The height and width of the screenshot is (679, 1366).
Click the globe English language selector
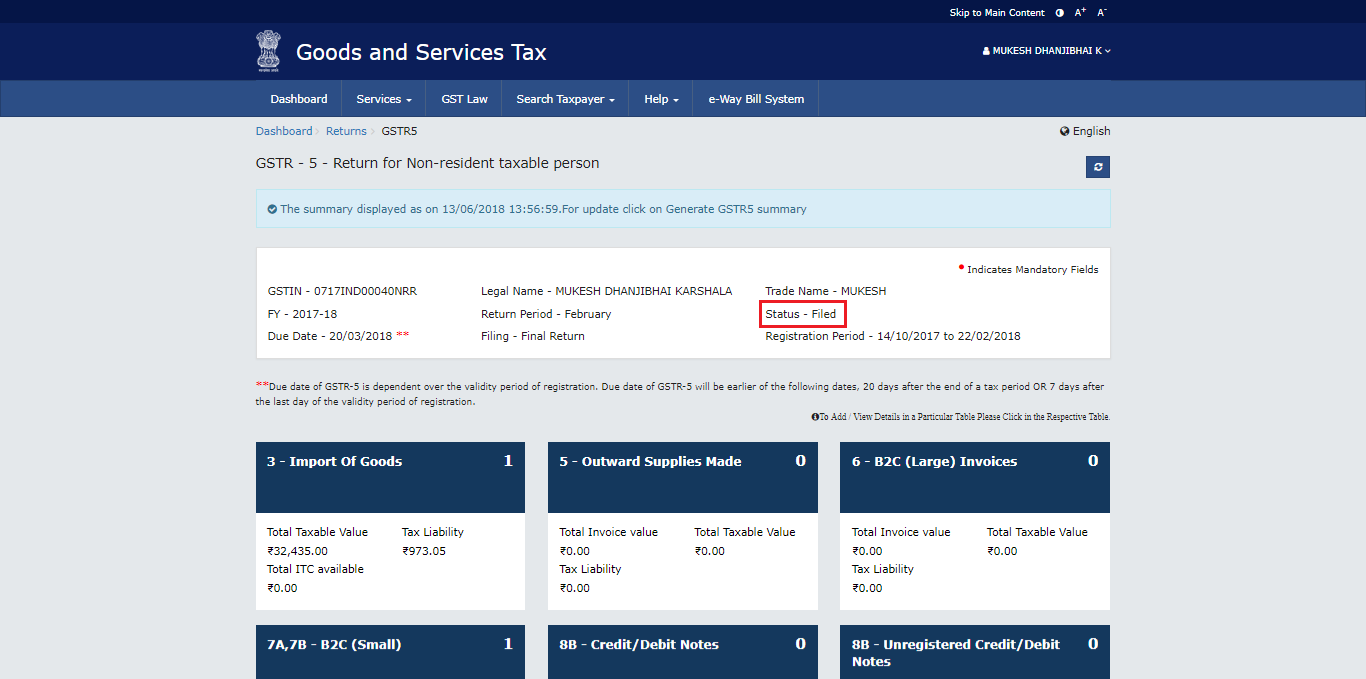tap(1085, 131)
